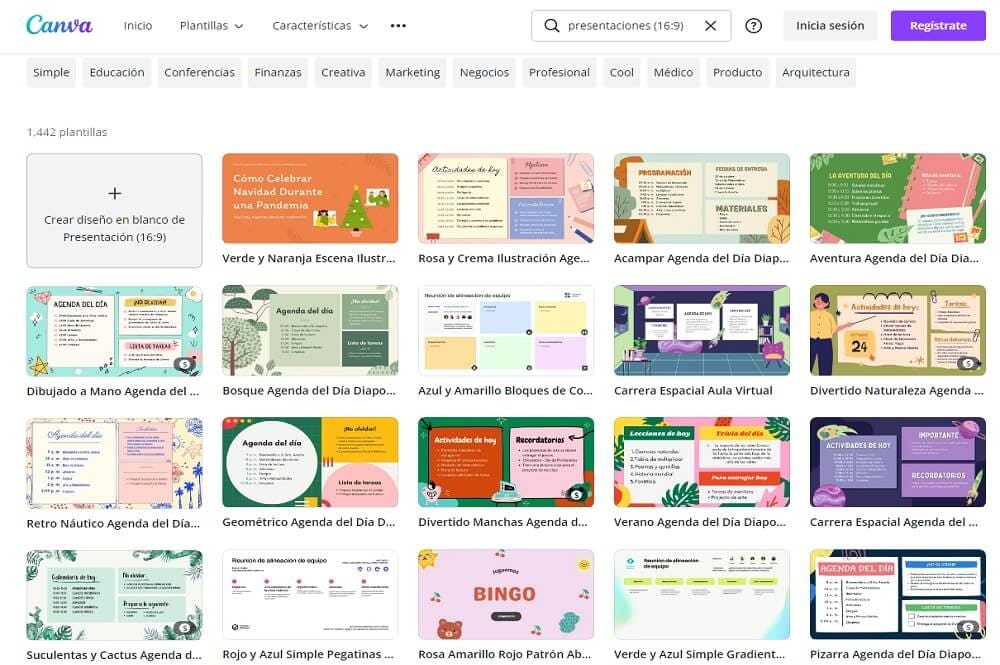Click the search magnifying glass icon

click(552, 25)
